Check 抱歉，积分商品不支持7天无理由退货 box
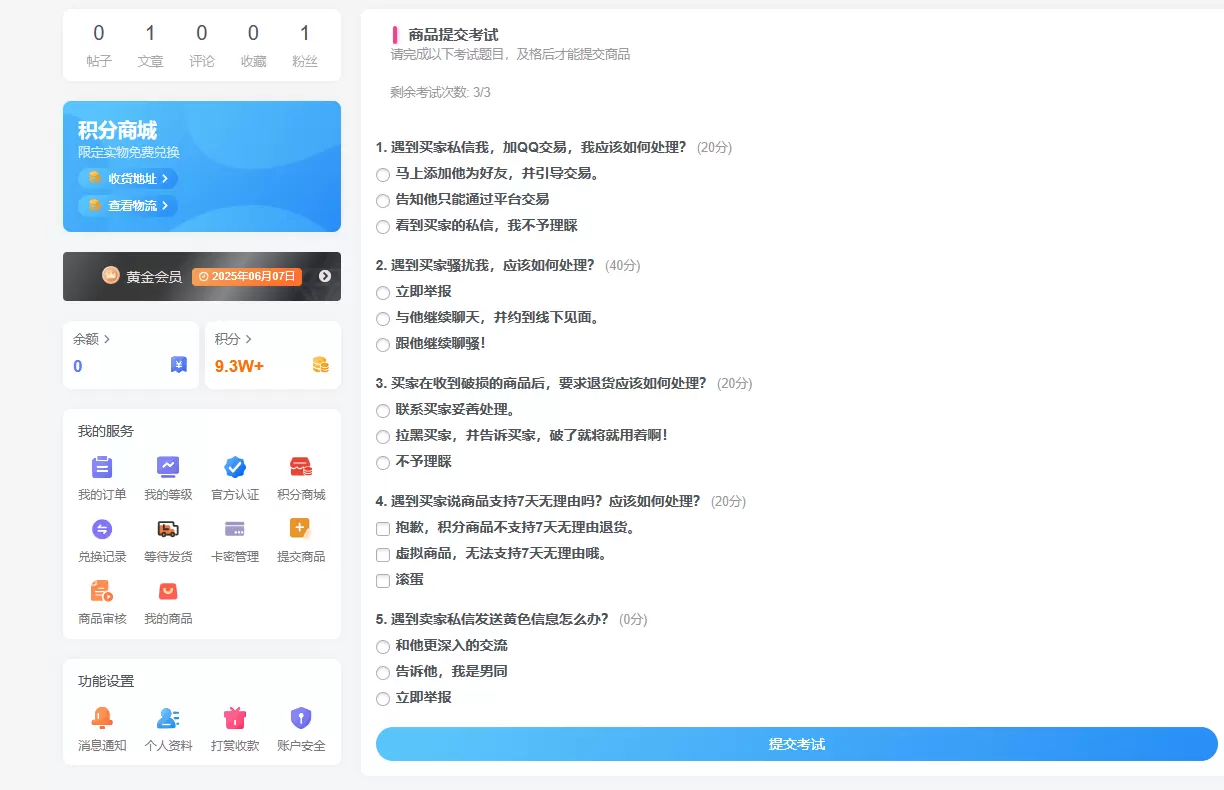The image size is (1224, 790). pos(383,528)
